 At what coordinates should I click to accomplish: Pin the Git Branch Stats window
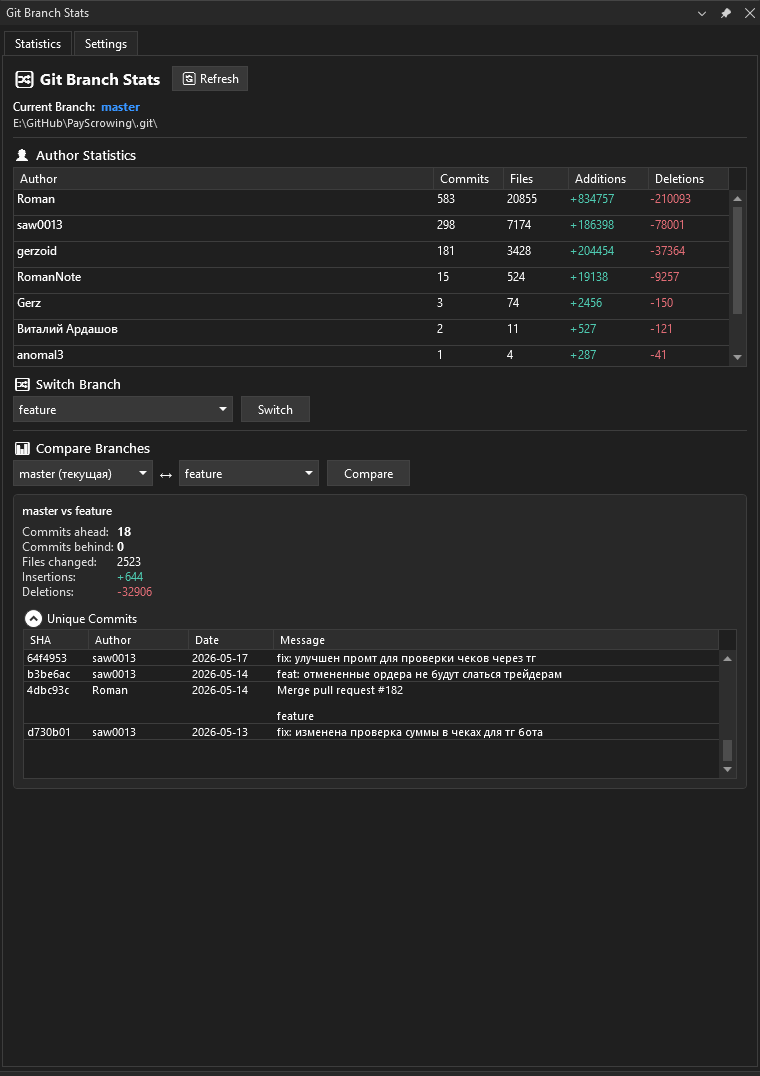point(726,13)
